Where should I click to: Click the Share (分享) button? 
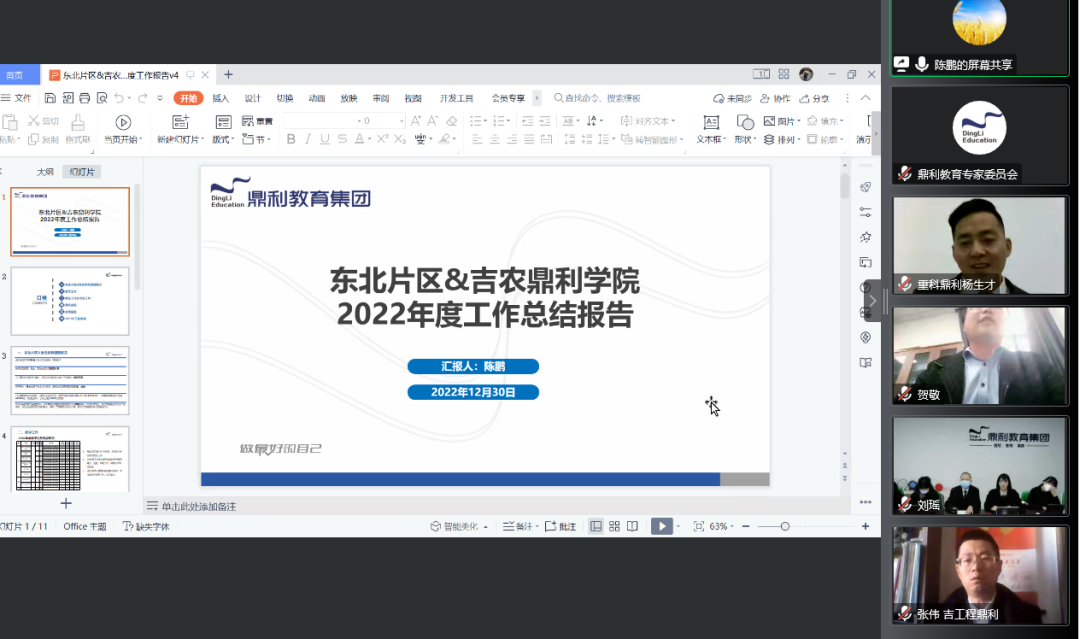pyautogui.click(x=814, y=98)
